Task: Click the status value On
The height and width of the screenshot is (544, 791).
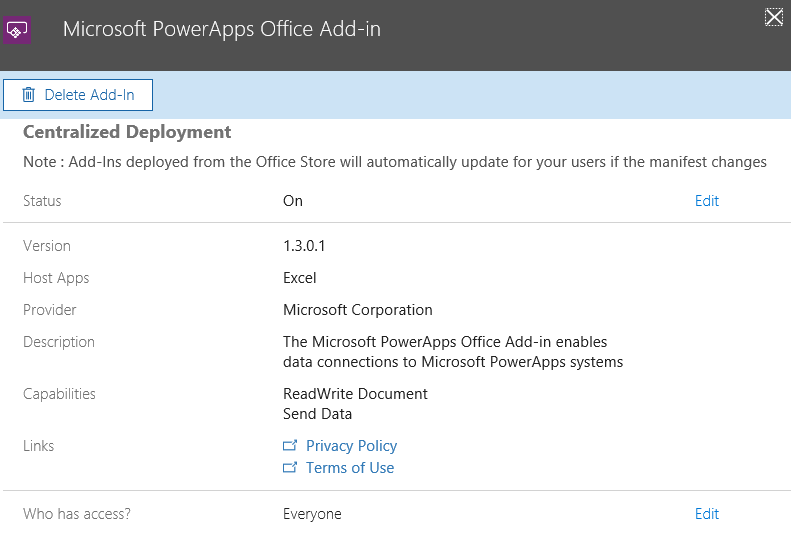Action: pos(293,201)
